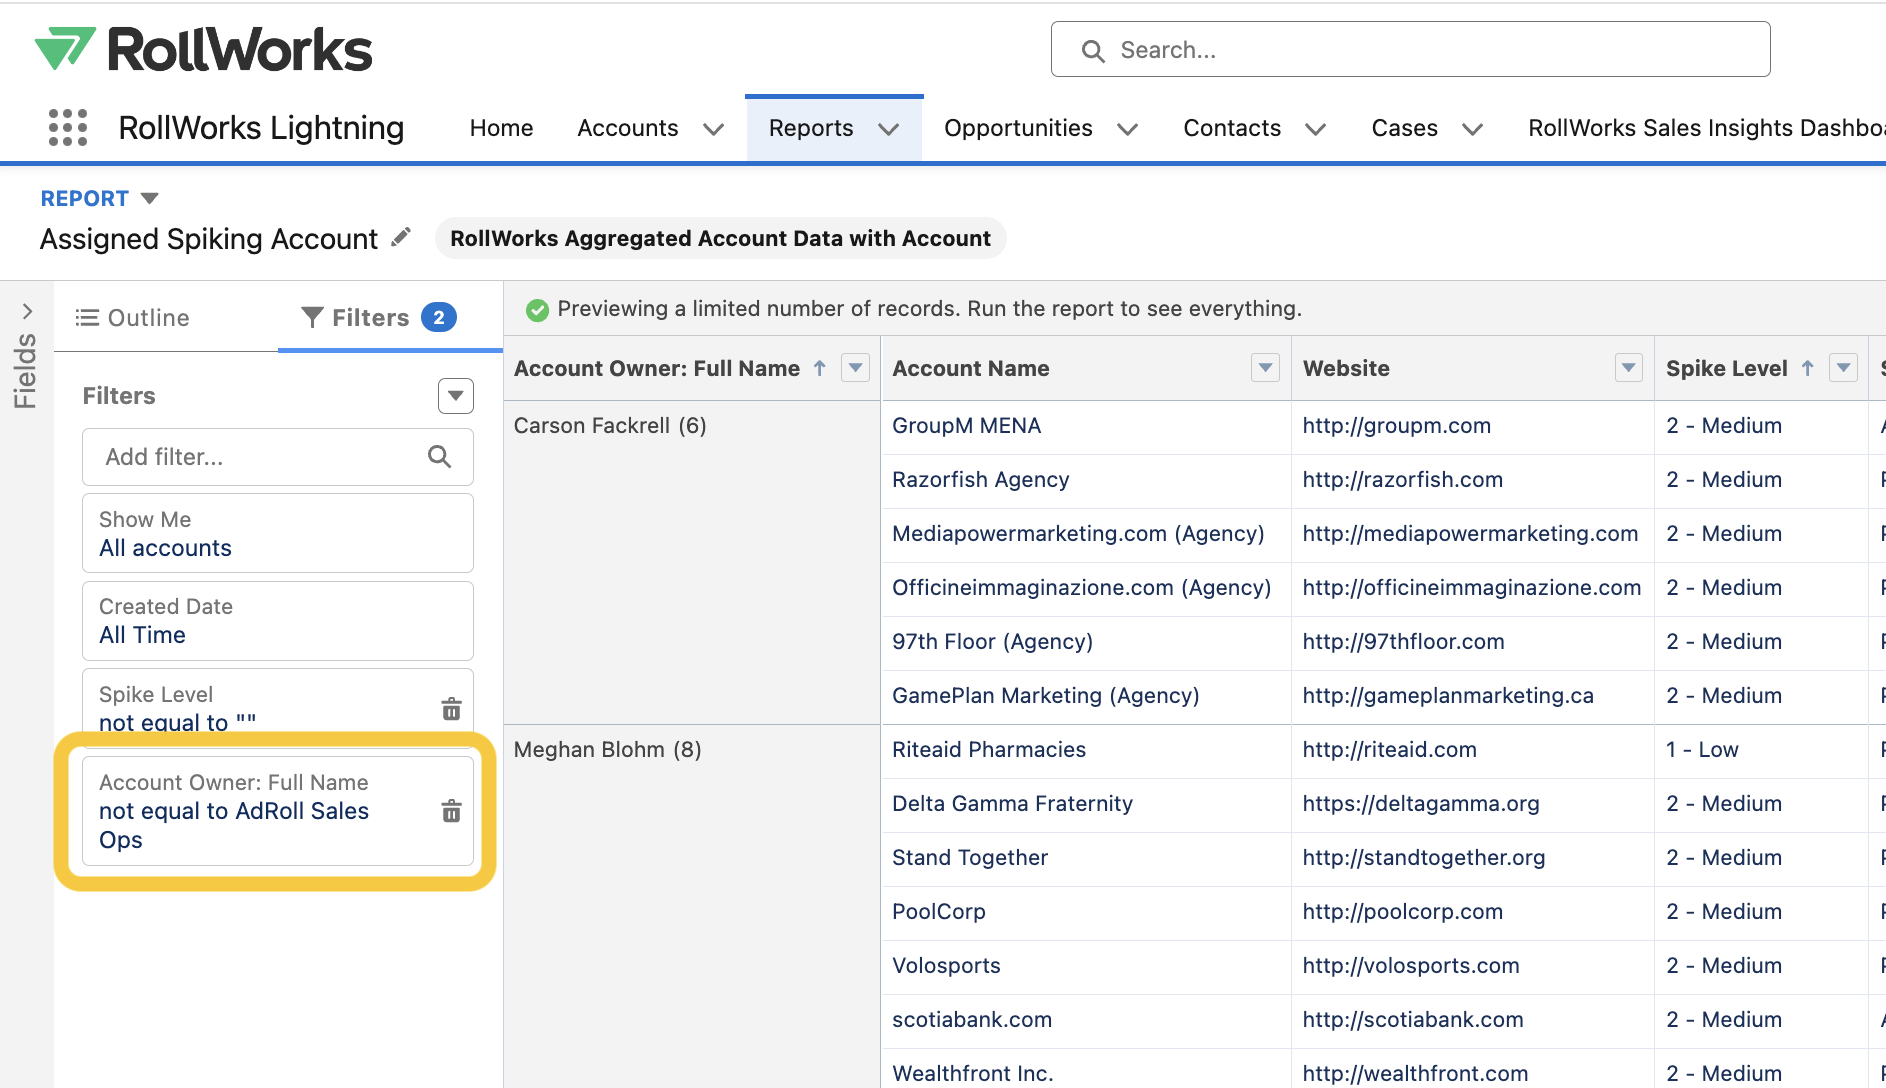The width and height of the screenshot is (1886, 1088).
Task: Open the Cases tab
Action: pos(1404,128)
